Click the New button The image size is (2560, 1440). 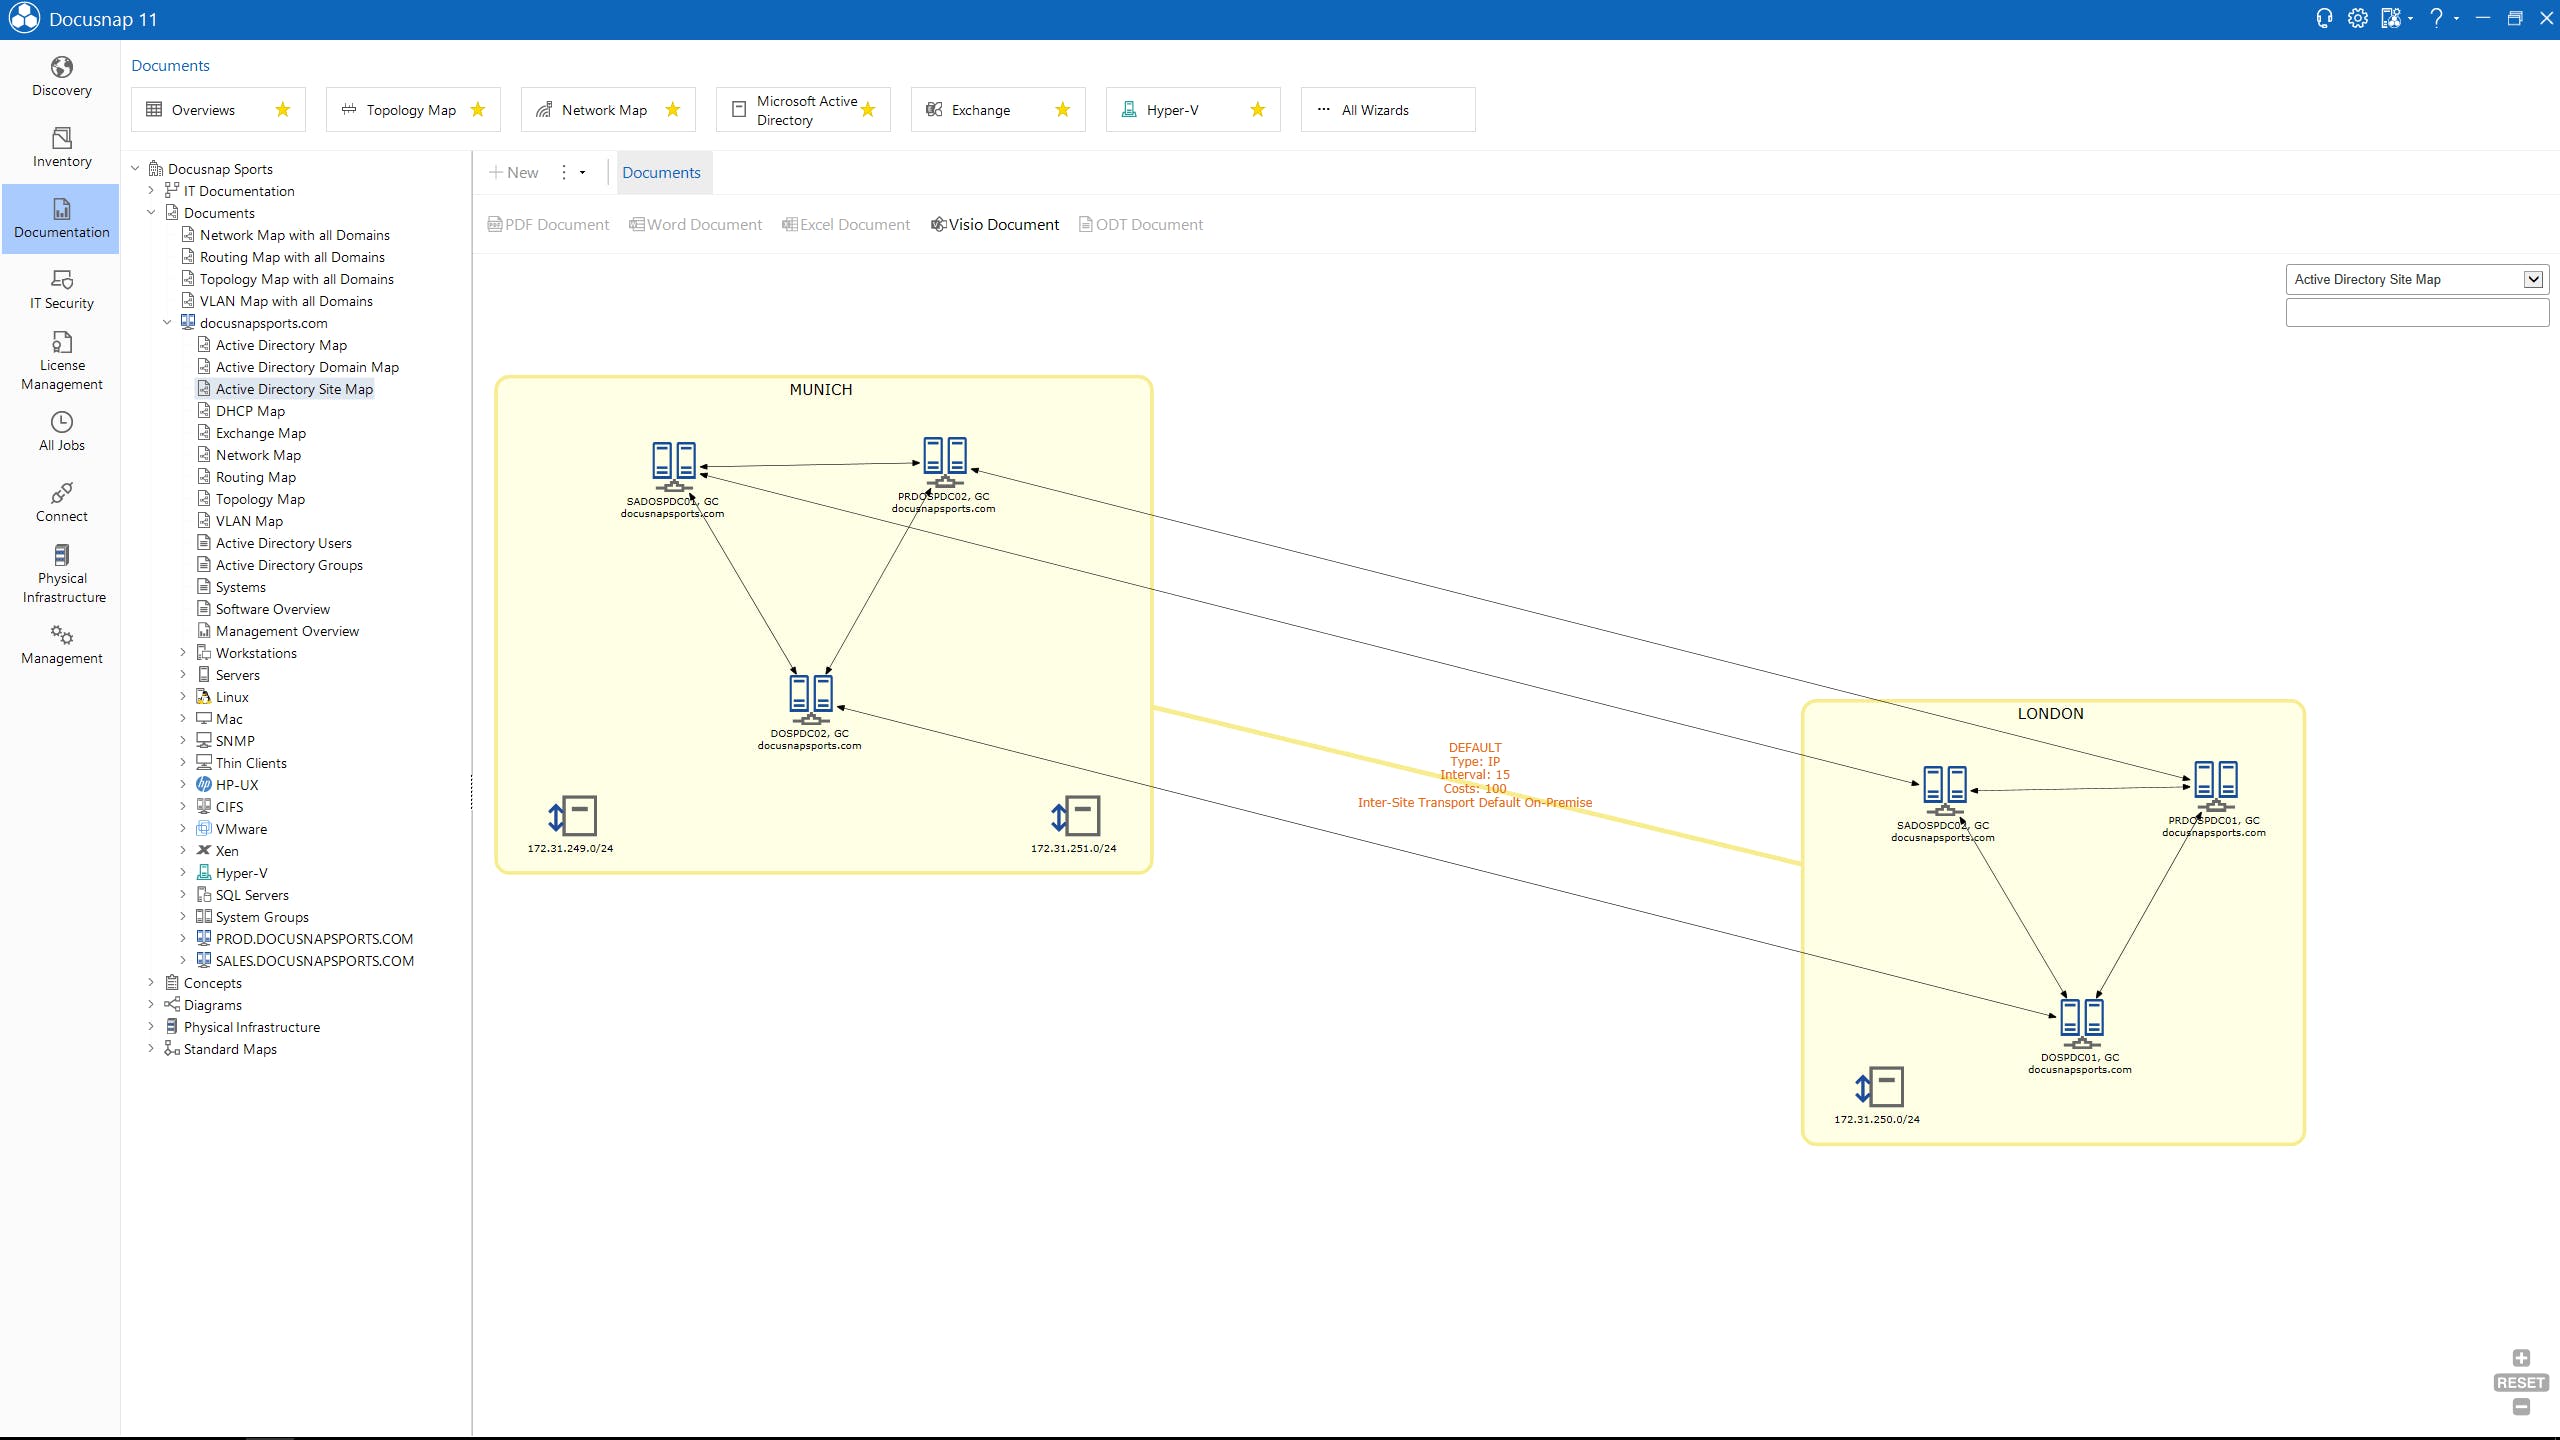click(513, 173)
